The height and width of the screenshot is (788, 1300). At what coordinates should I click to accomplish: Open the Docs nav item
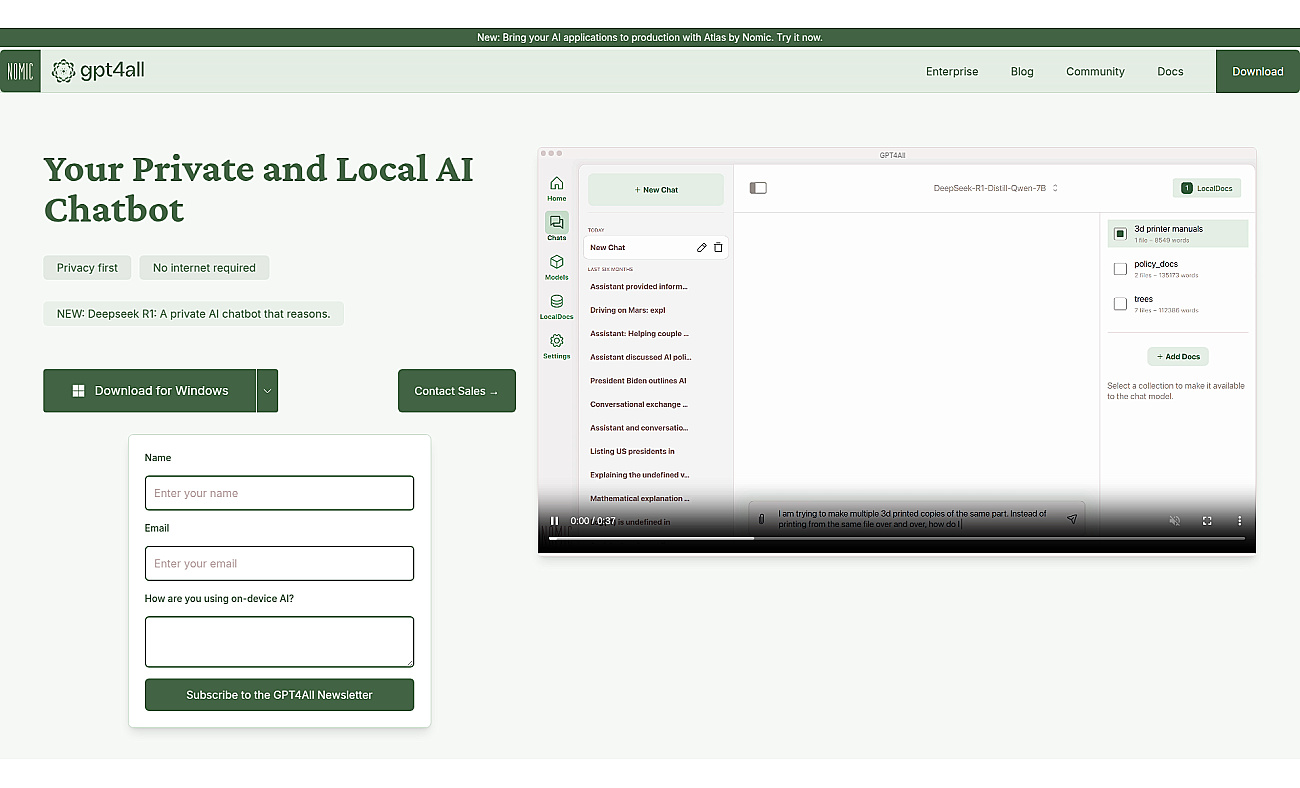click(1170, 71)
